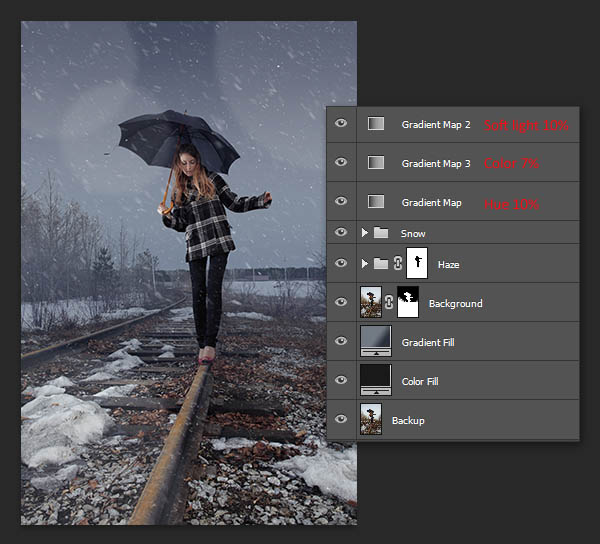
Task: Click the Gradient Map 3 adjustment icon
Action: pos(376,163)
